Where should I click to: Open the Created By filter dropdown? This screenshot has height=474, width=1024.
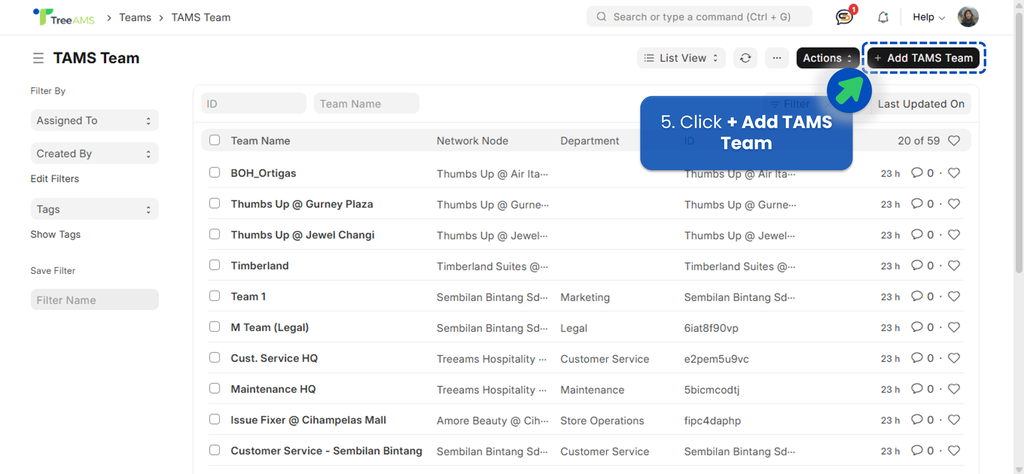(94, 154)
